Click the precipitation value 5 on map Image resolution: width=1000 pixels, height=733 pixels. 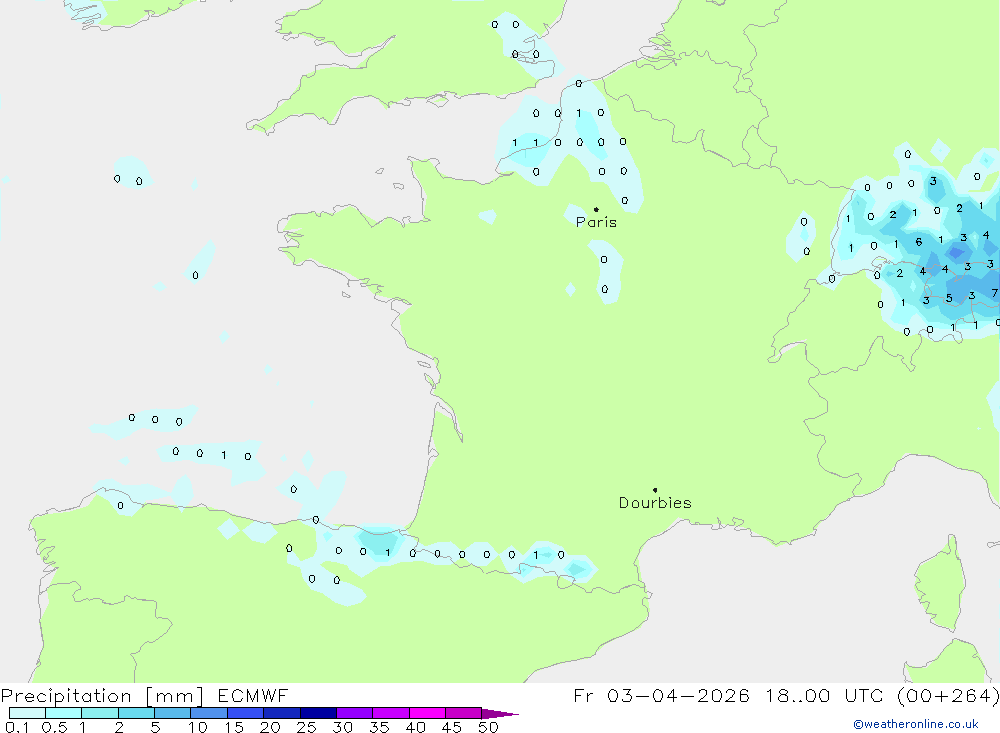[949, 298]
